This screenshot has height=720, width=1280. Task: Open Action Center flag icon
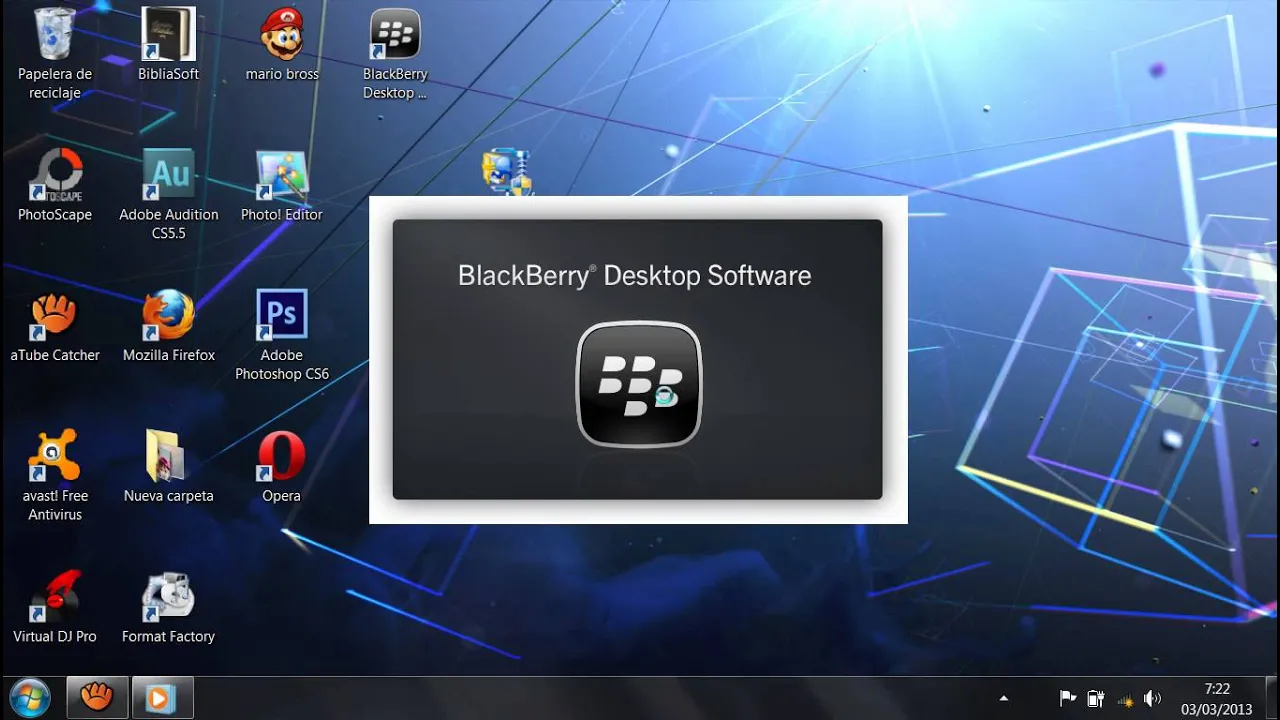tap(1067, 698)
